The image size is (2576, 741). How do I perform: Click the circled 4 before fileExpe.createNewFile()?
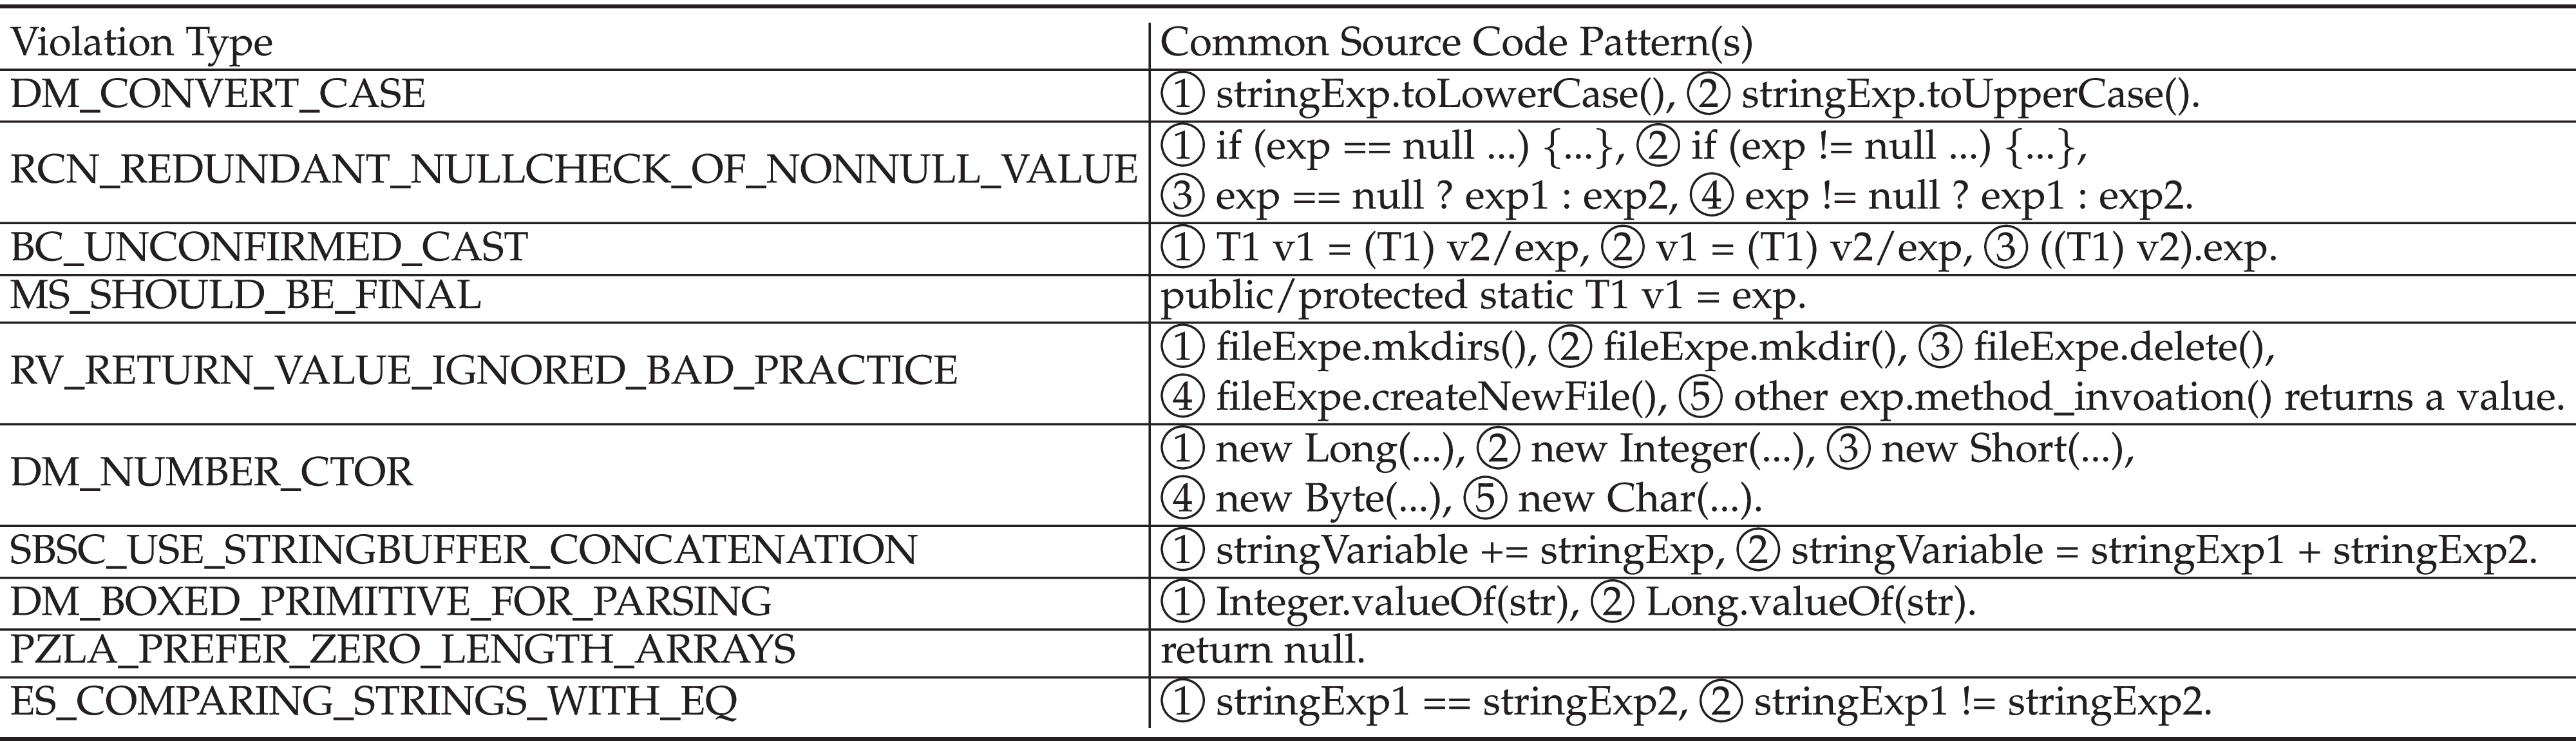(1183, 398)
